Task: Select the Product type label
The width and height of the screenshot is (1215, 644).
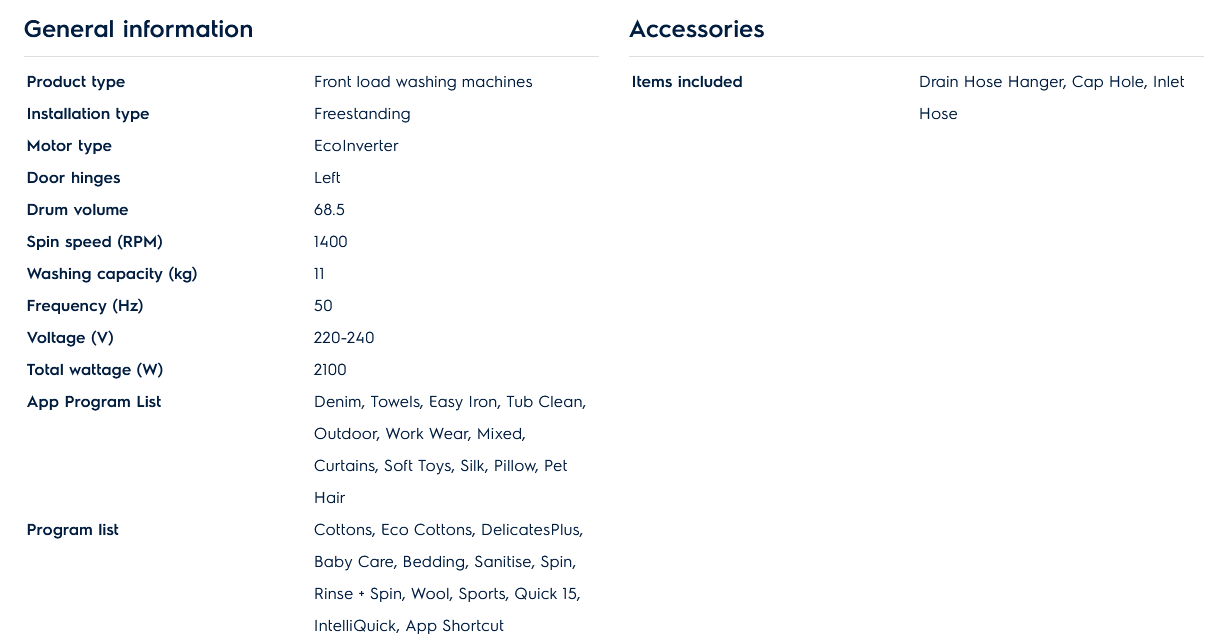Action: tap(76, 82)
